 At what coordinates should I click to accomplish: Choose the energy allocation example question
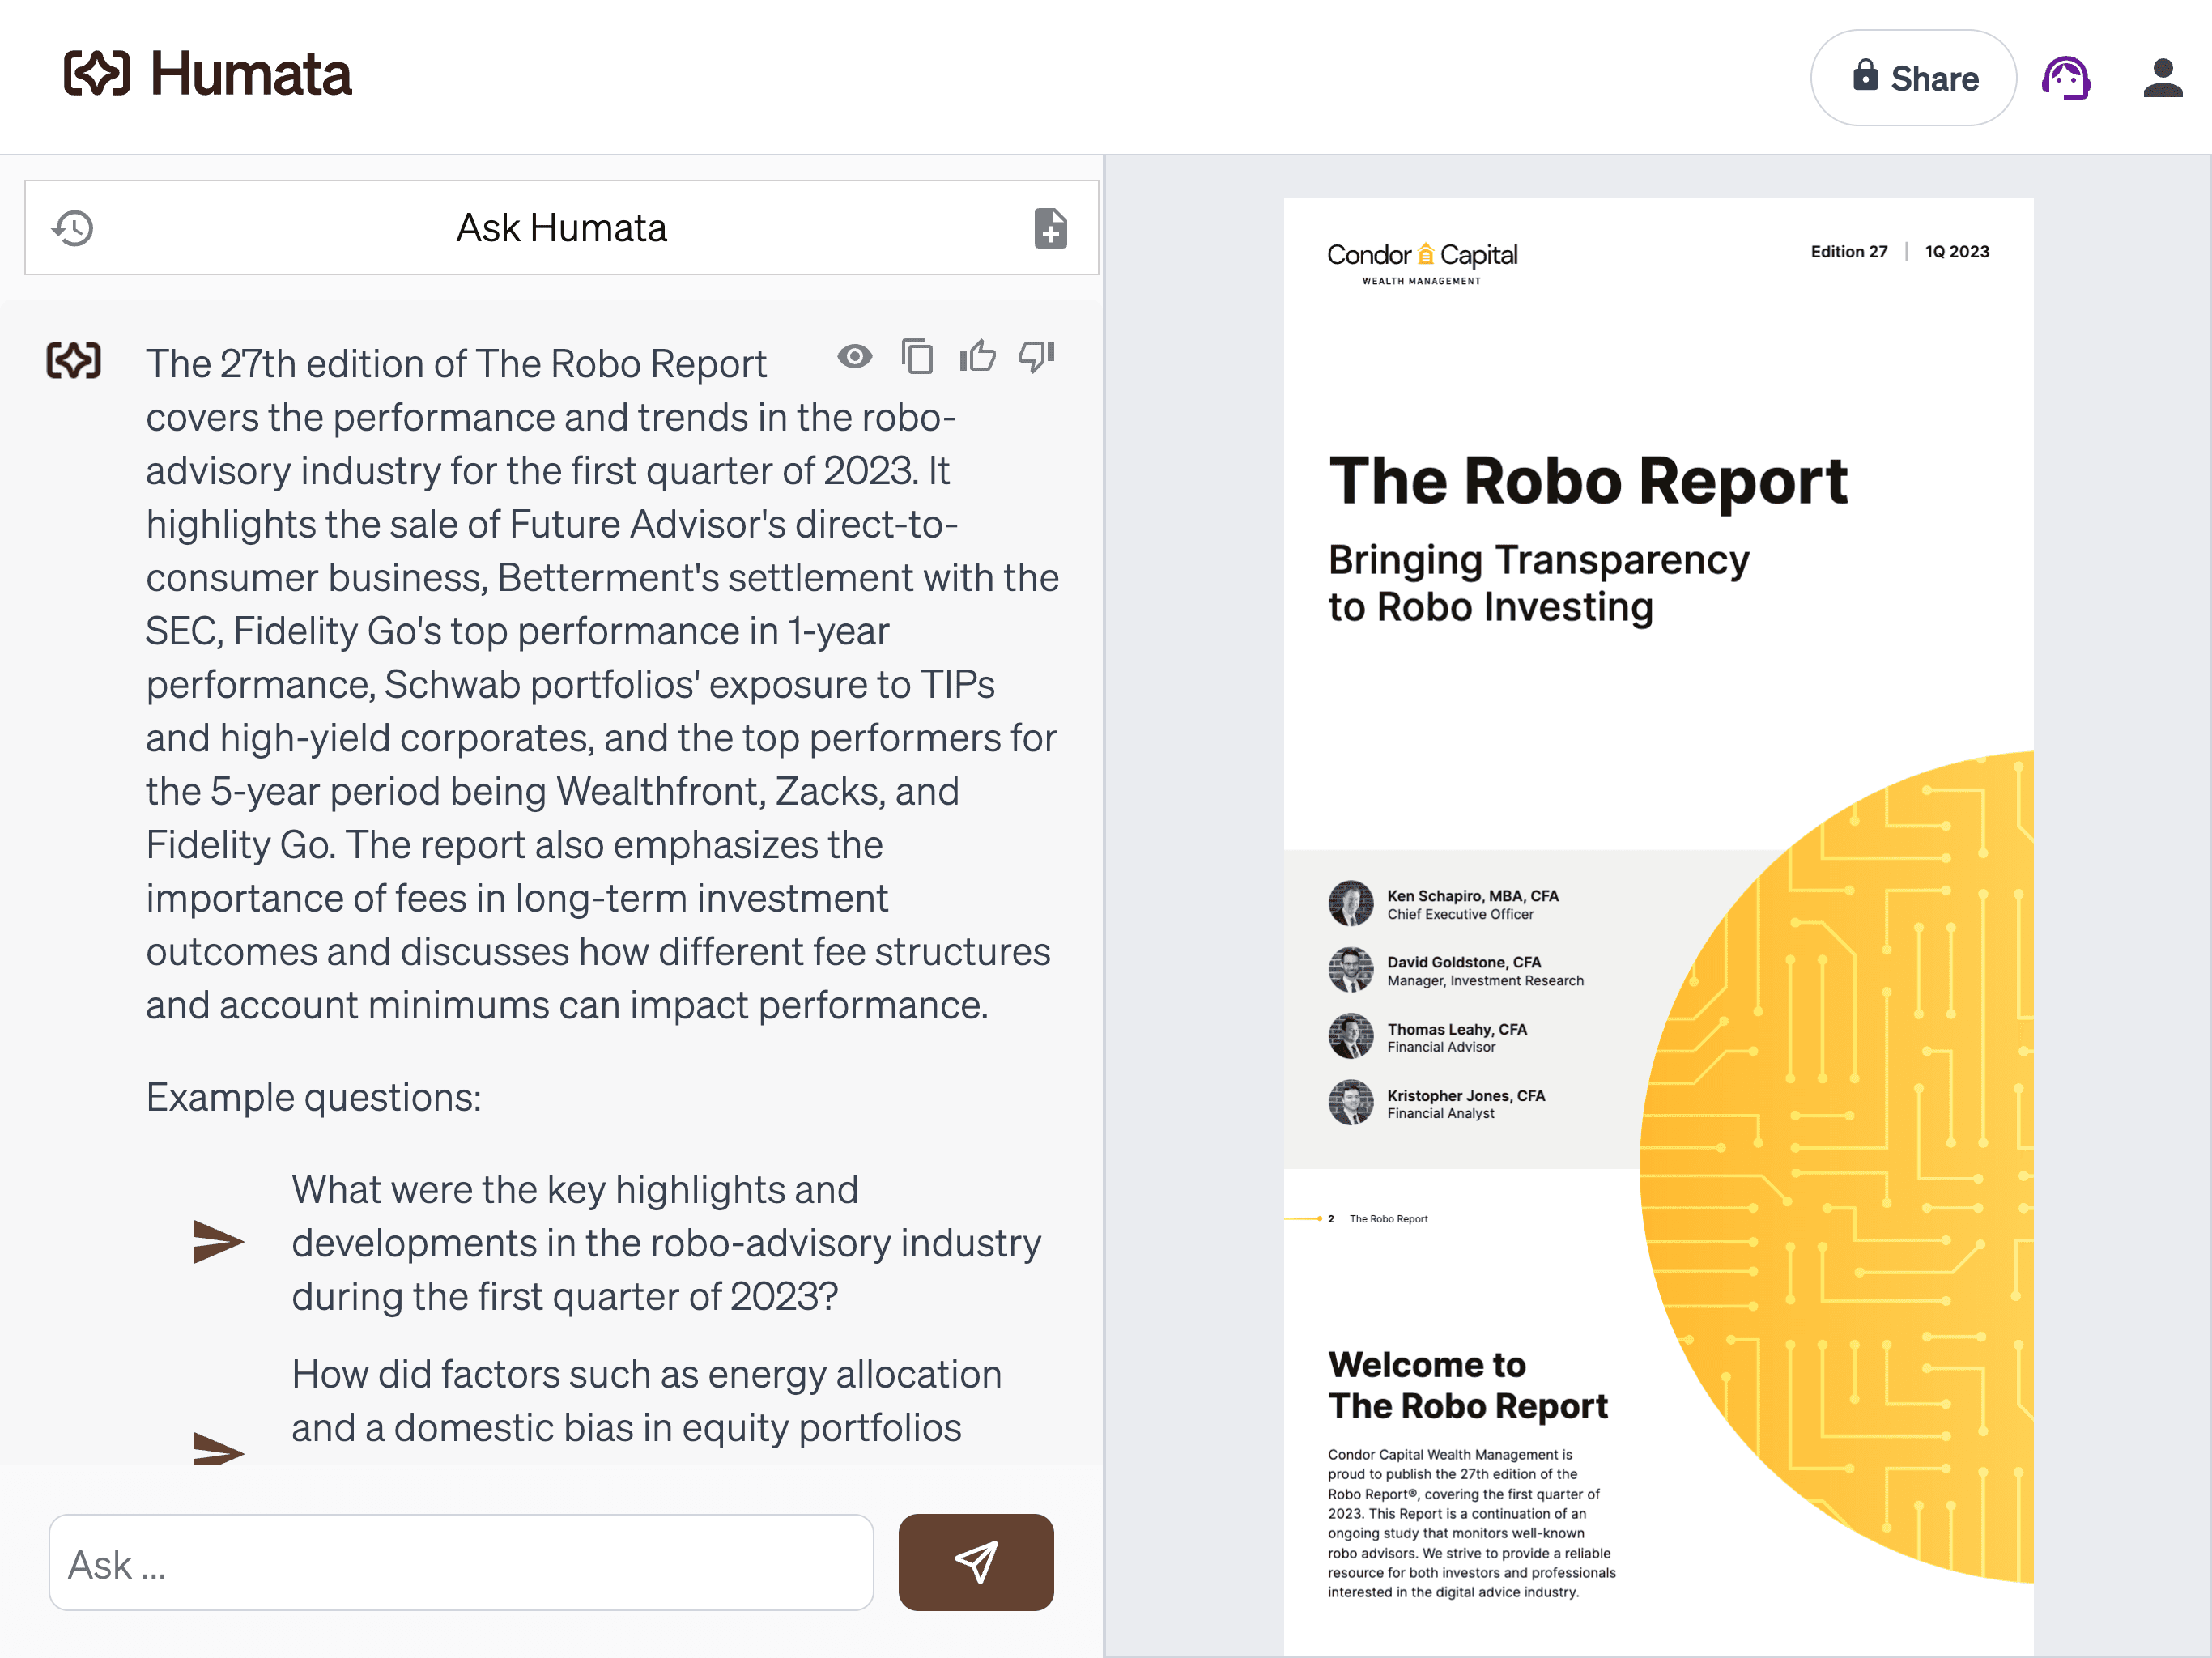645,1400
